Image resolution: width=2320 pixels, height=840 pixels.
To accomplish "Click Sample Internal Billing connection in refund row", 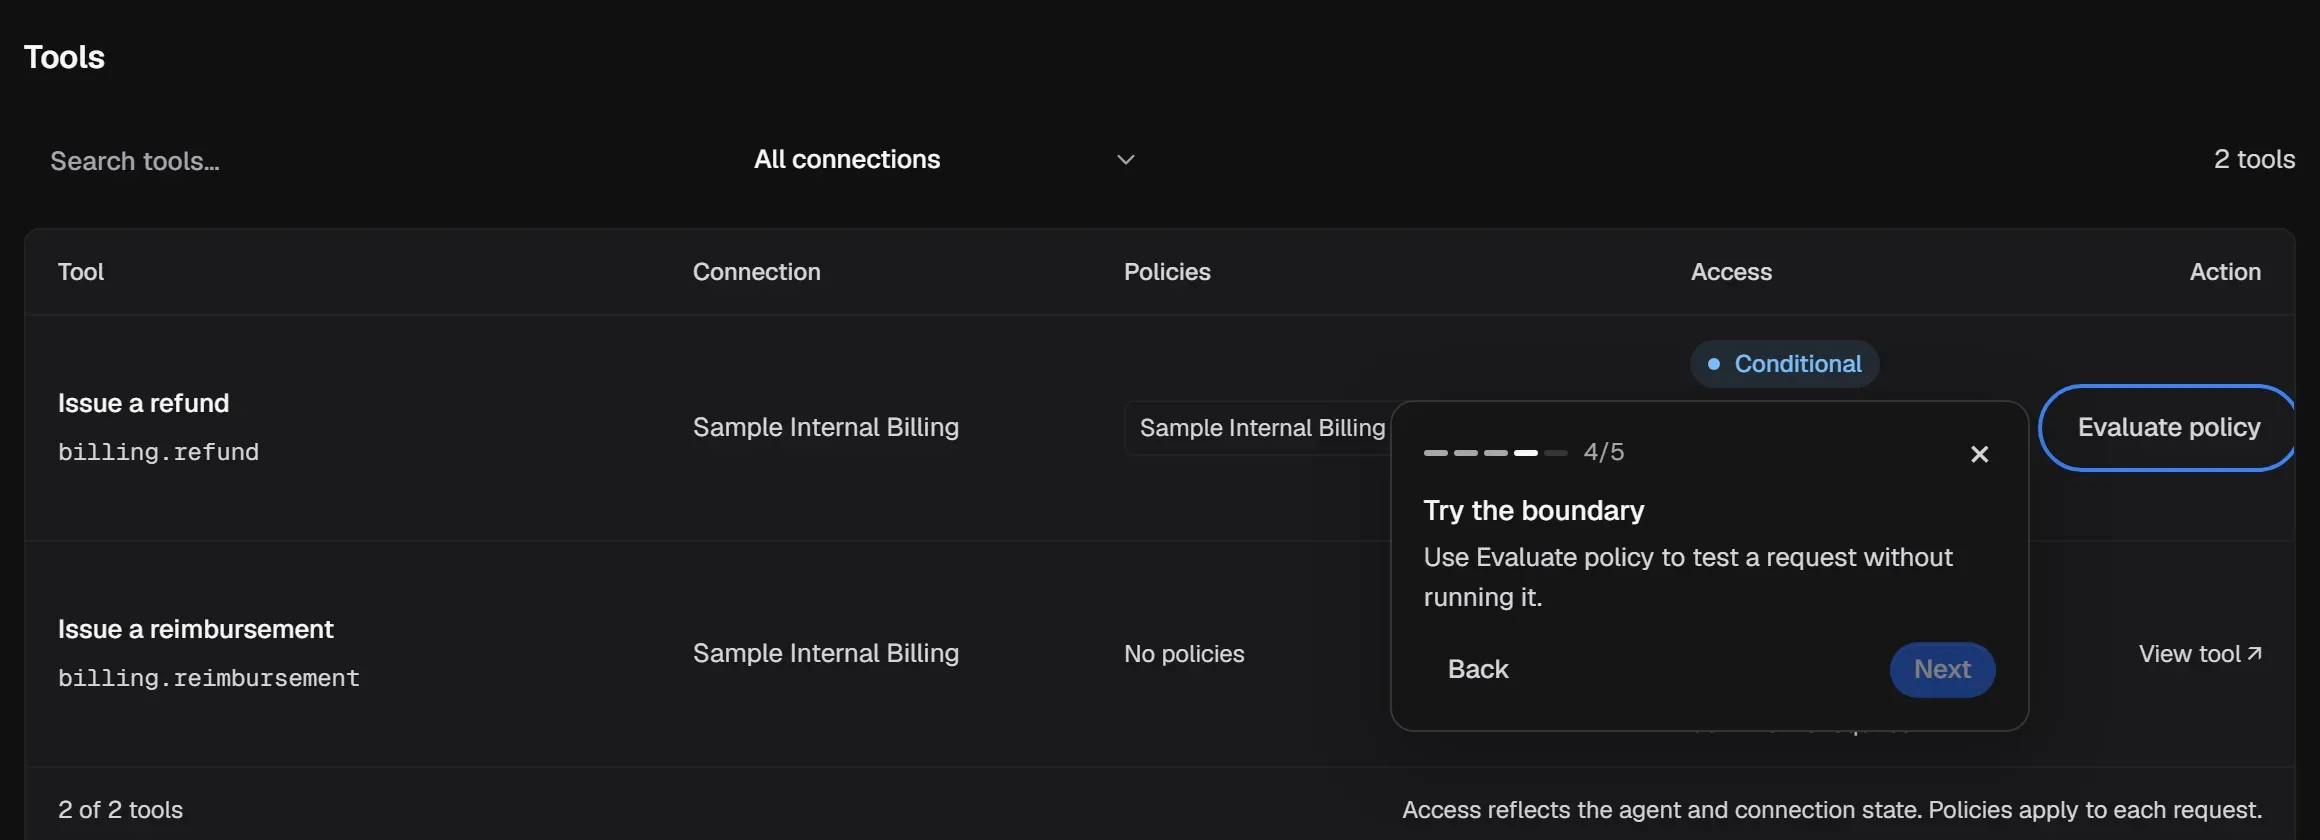I will coord(826,427).
